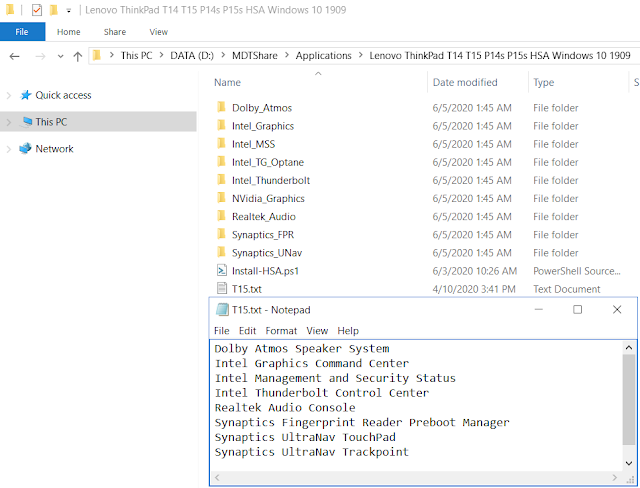Open the Synaptics_UNav folder icon

[221, 252]
